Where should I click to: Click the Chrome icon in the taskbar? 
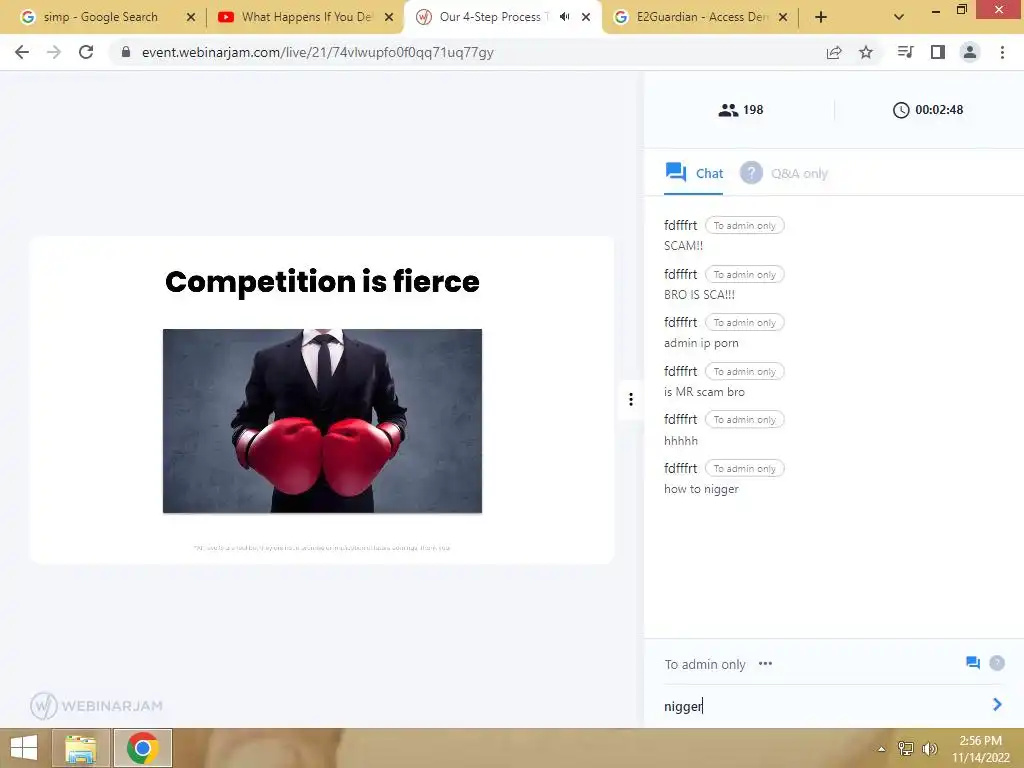point(143,748)
